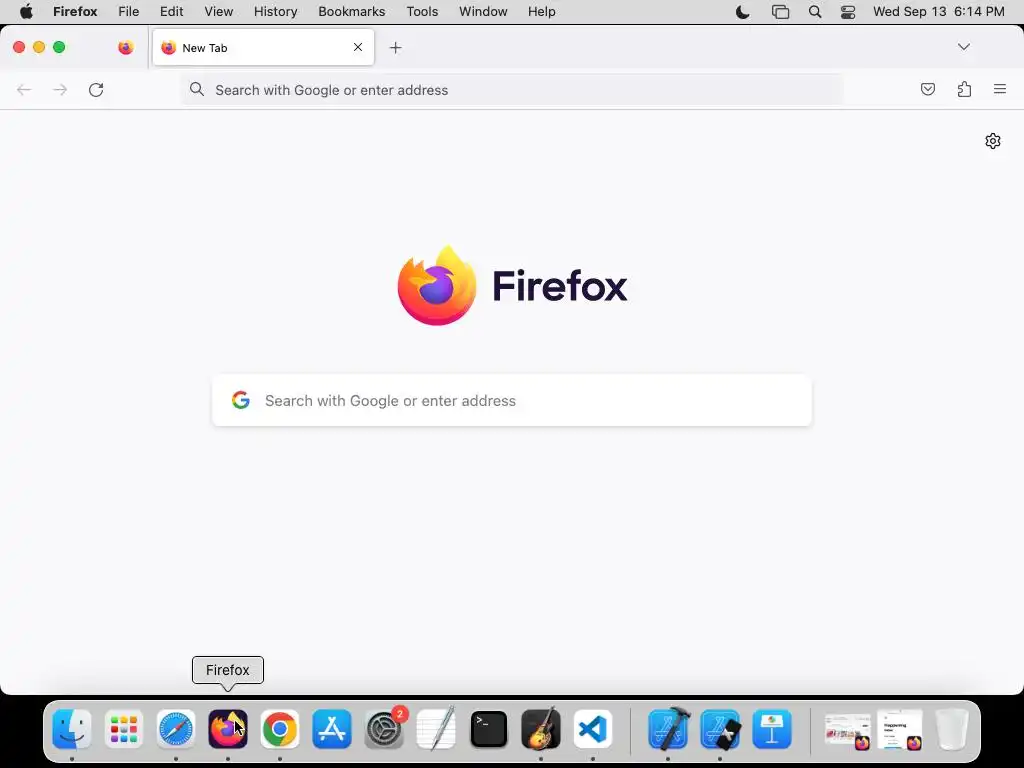Click the Firefox Dock icon
The width and height of the screenshot is (1024, 768).
(x=228, y=729)
